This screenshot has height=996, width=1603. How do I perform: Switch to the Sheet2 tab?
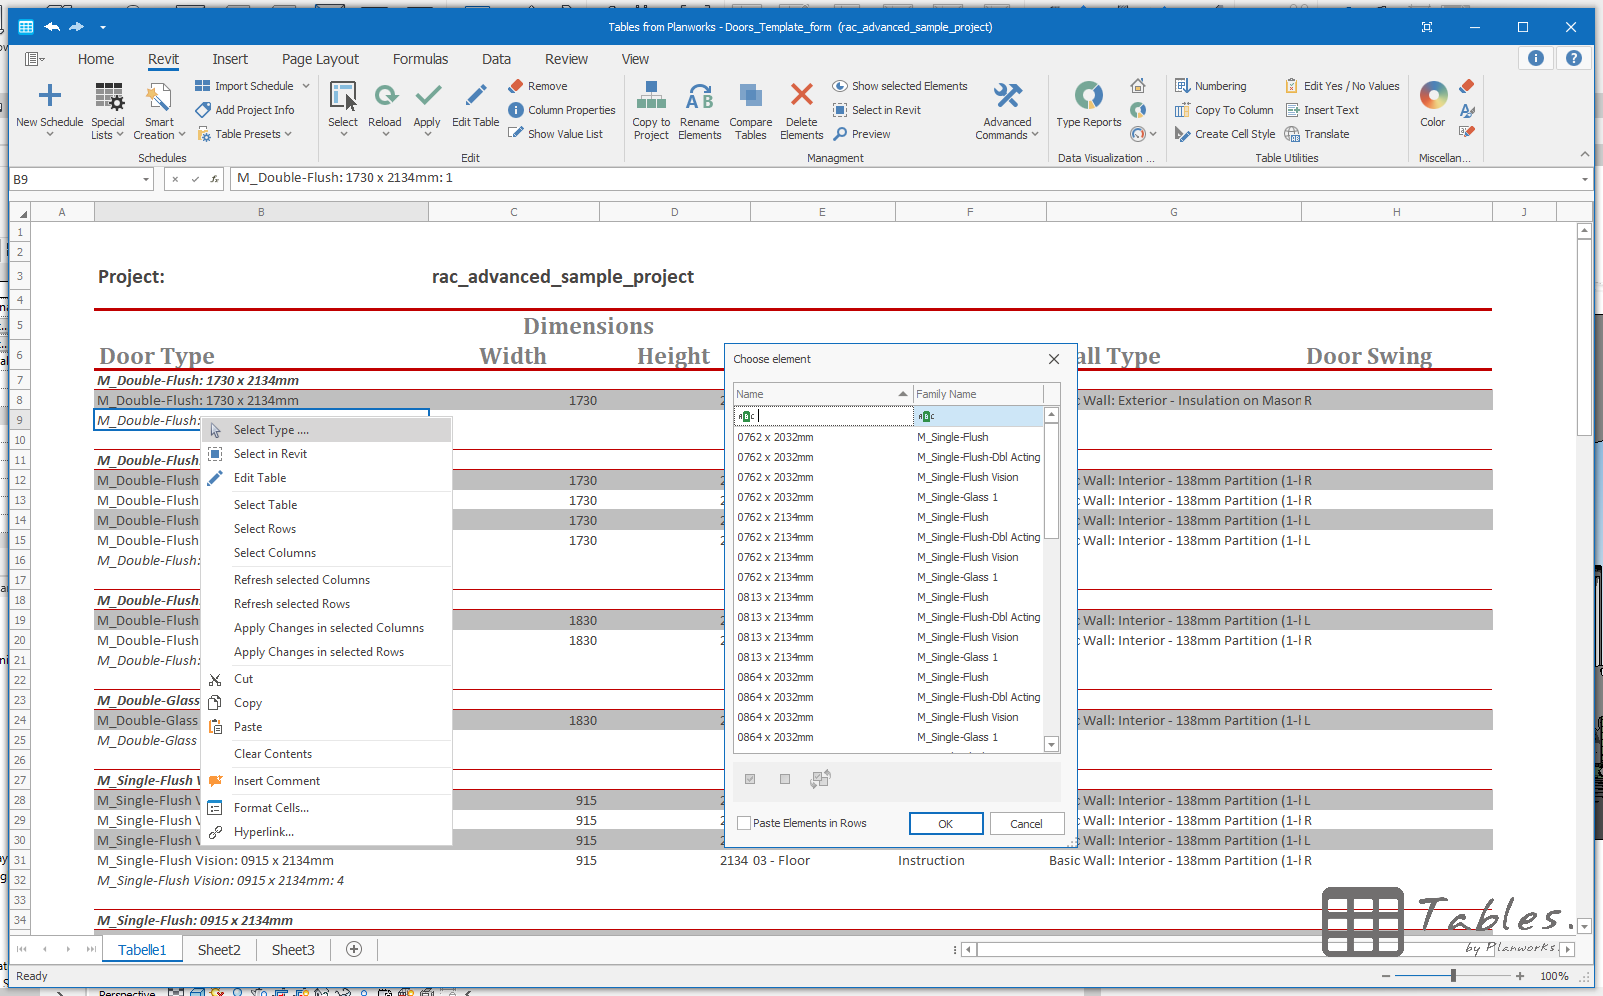219,950
